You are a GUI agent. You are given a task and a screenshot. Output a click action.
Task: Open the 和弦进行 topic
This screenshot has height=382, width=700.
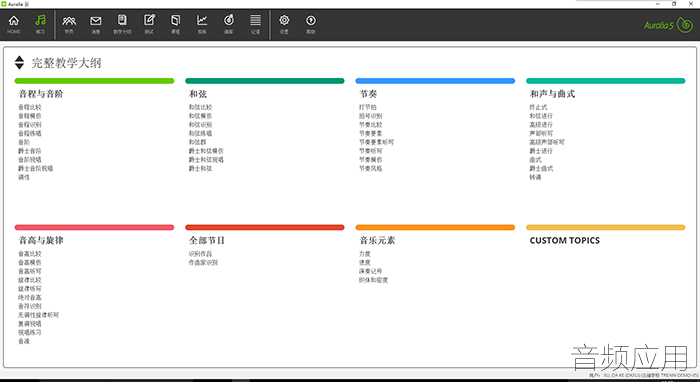[541, 116]
